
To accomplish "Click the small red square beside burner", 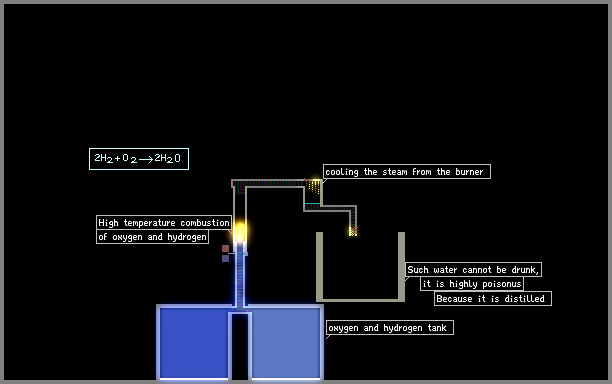I will pyautogui.click(x=225, y=249).
